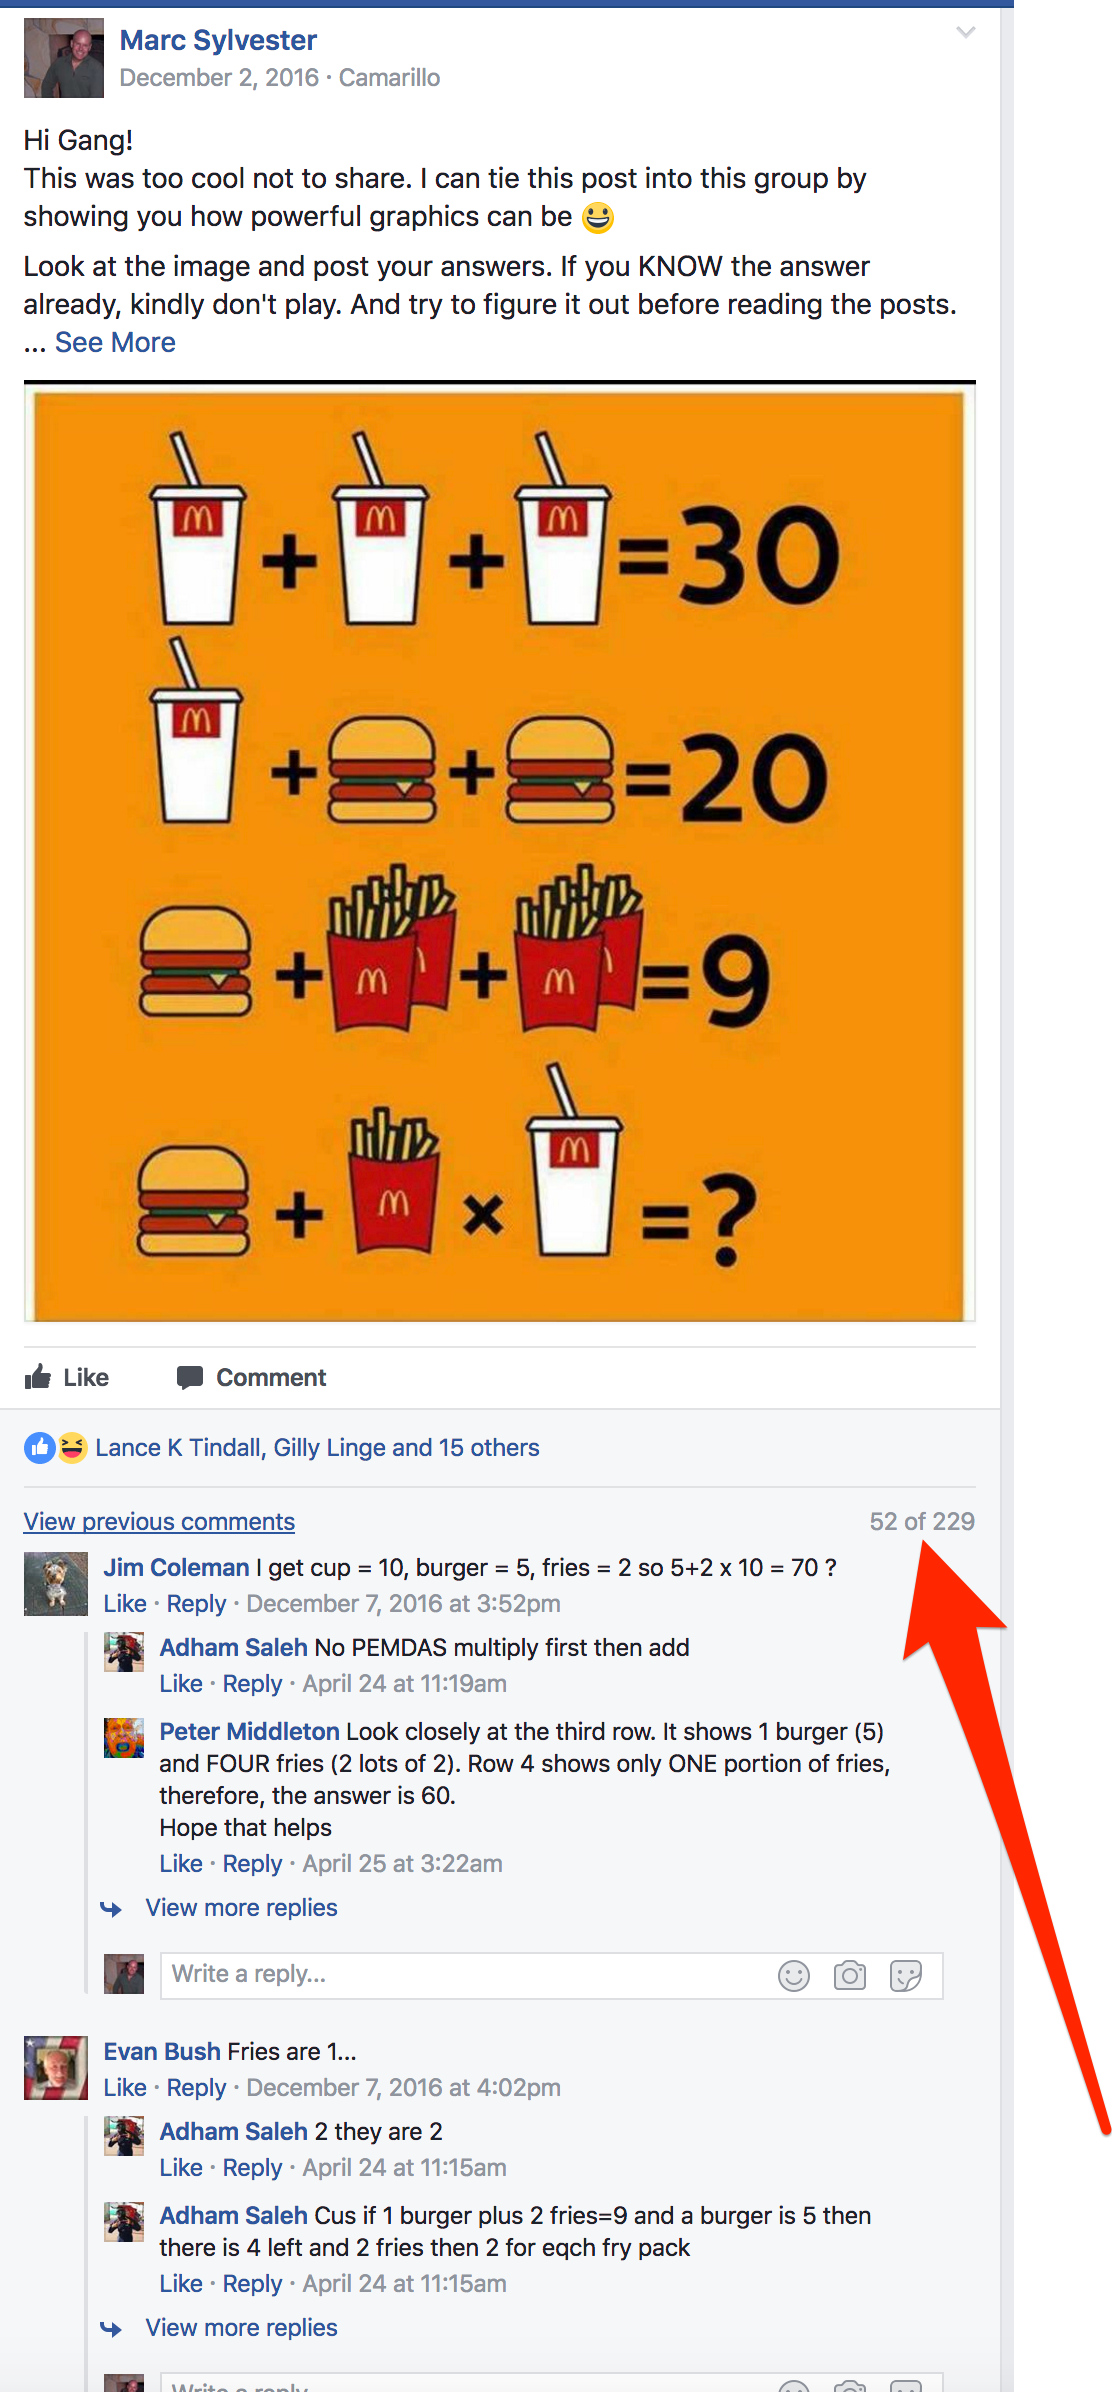Open Marc Sylvester's profile name link

[218, 40]
